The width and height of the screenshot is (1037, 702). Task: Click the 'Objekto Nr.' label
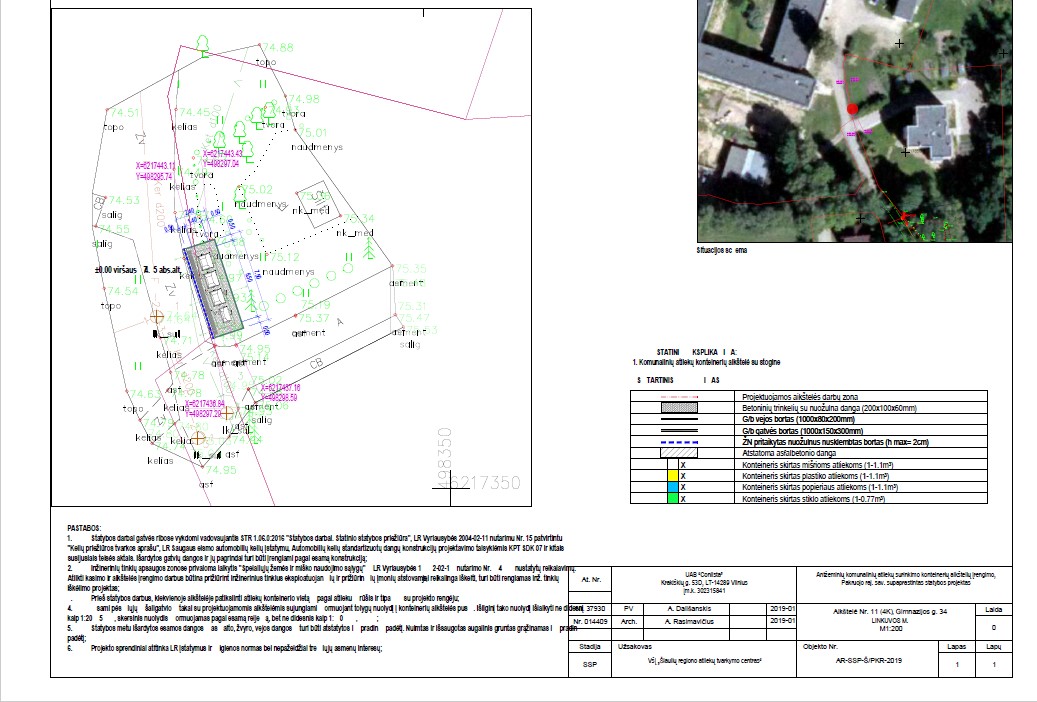click(x=820, y=646)
